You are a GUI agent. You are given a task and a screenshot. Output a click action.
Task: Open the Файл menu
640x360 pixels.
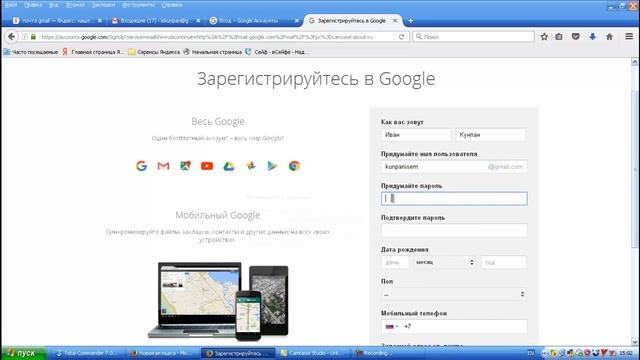click(11, 5)
